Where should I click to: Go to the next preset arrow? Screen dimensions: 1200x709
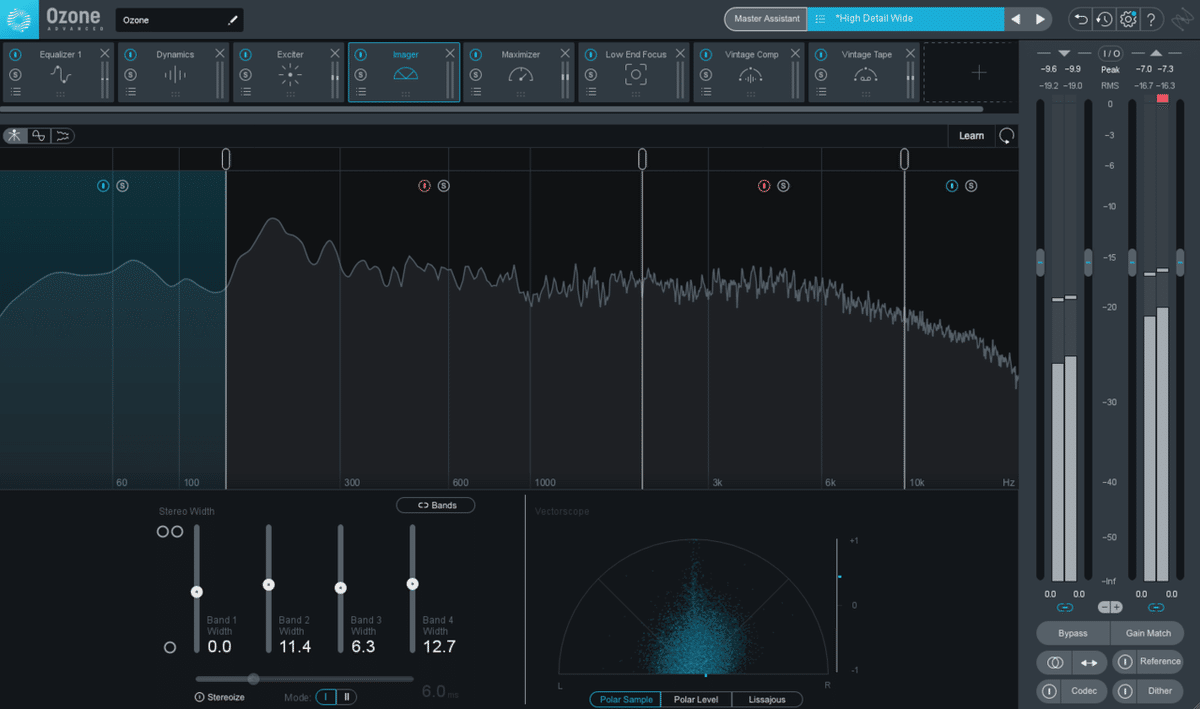[1040, 19]
